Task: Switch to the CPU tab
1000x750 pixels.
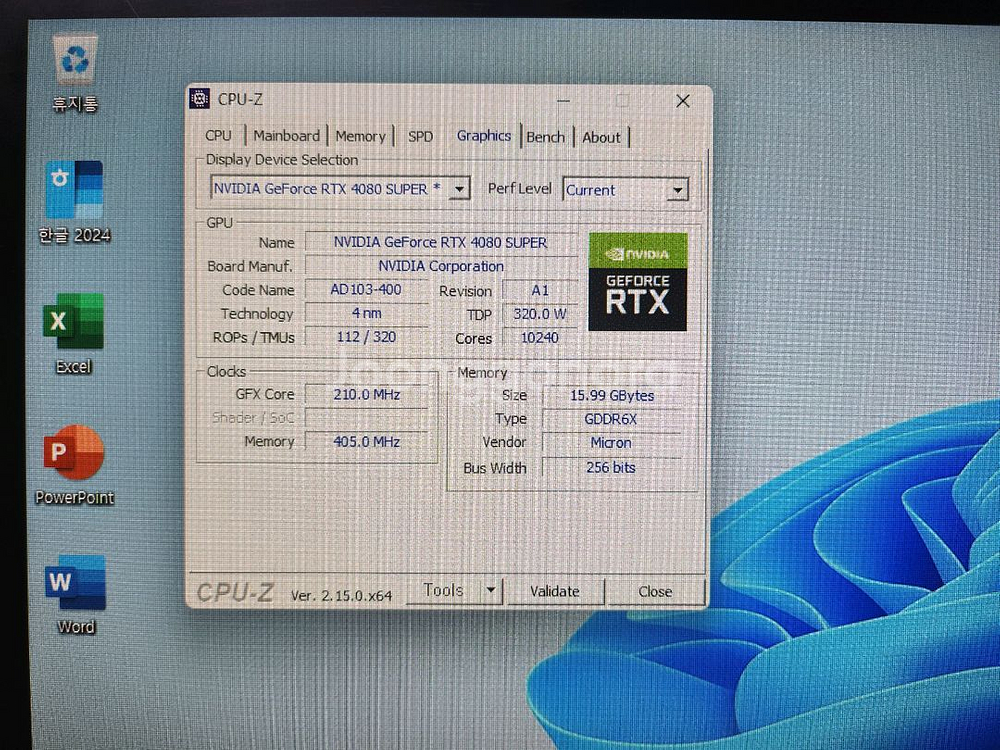Action: click(x=218, y=135)
